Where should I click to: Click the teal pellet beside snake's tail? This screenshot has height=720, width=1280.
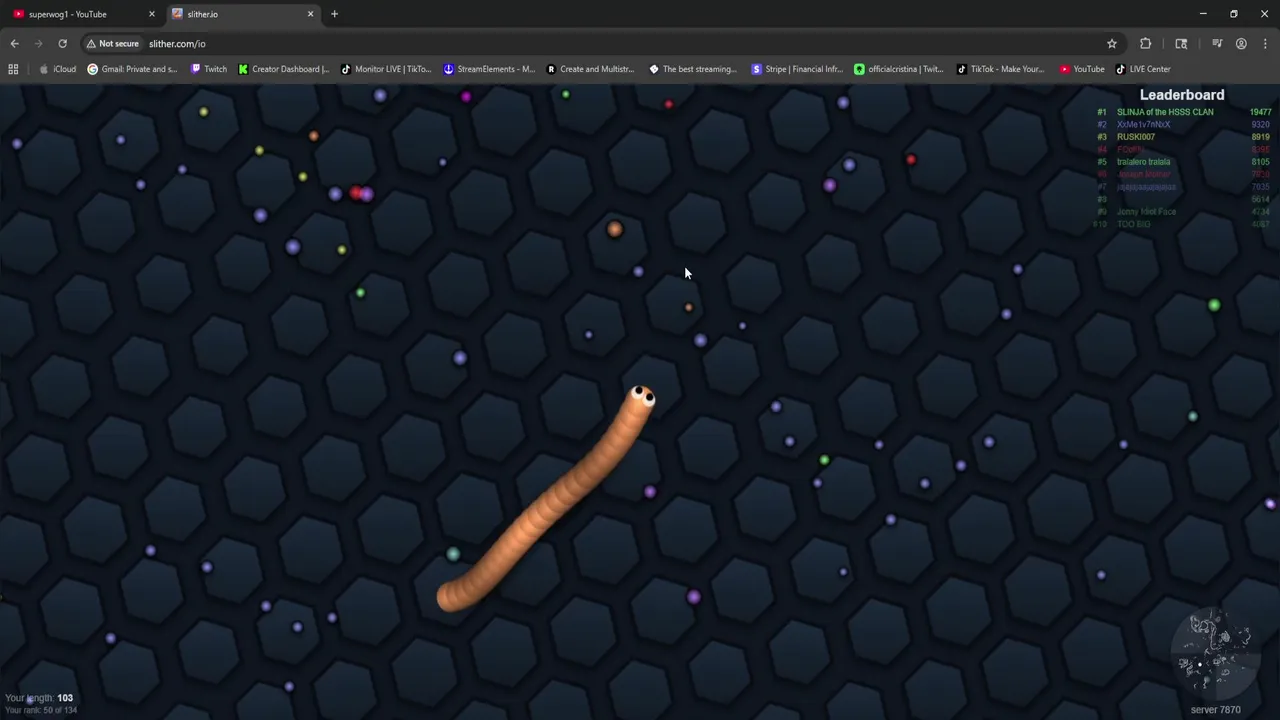[x=453, y=554]
